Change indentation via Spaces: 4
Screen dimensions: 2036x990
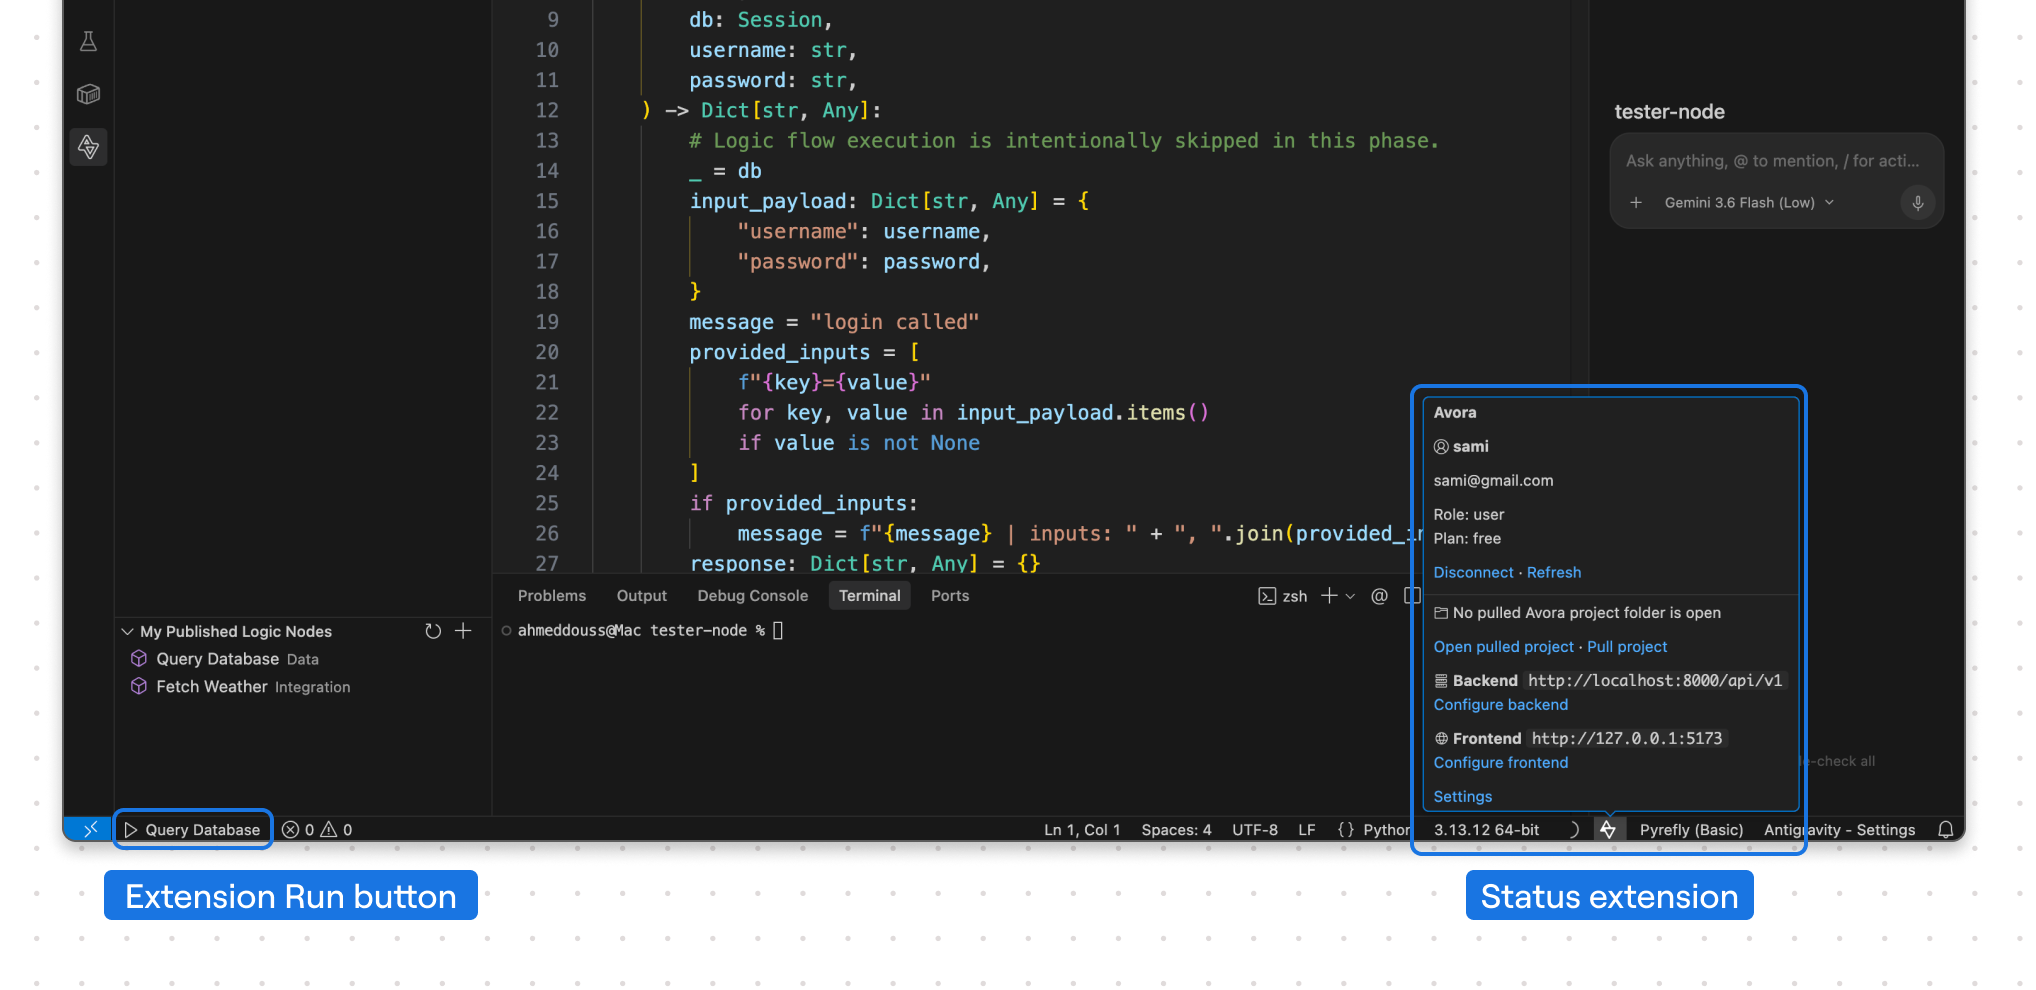[1176, 830]
